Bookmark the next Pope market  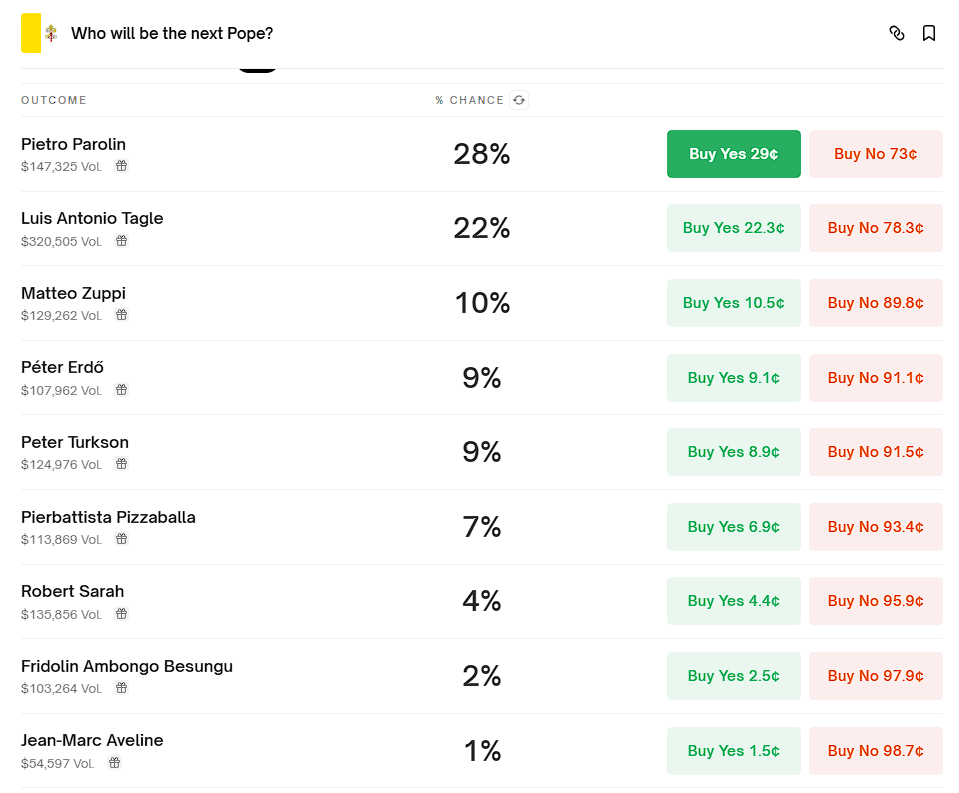tap(928, 33)
